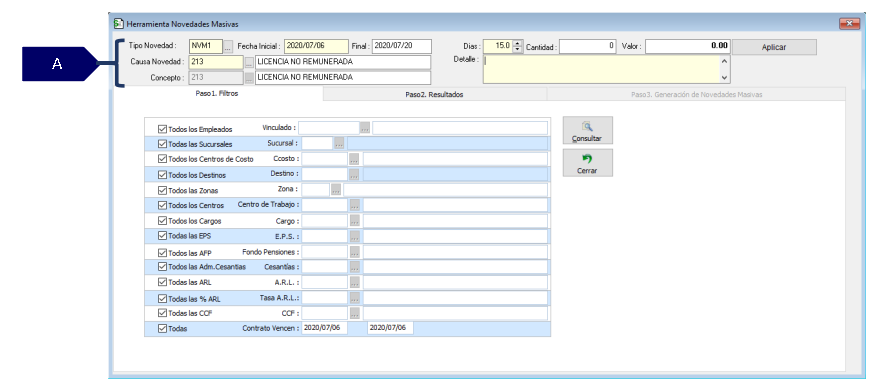
Task: Open lookup button beside Tasa A.R.L. field
Action: (x=354, y=298)
